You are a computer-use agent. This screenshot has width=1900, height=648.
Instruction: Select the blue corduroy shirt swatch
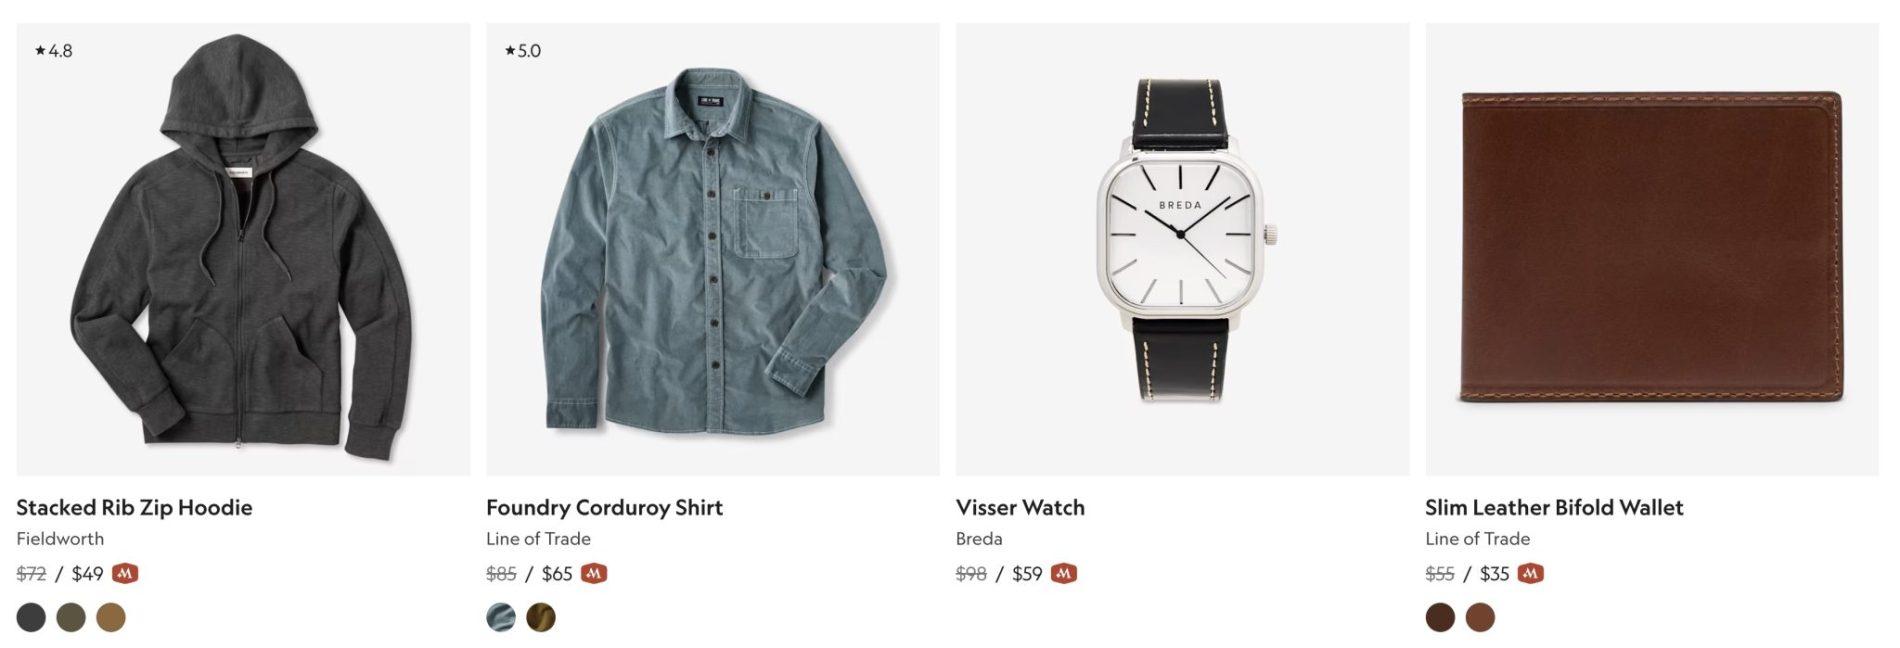(501, 617)
